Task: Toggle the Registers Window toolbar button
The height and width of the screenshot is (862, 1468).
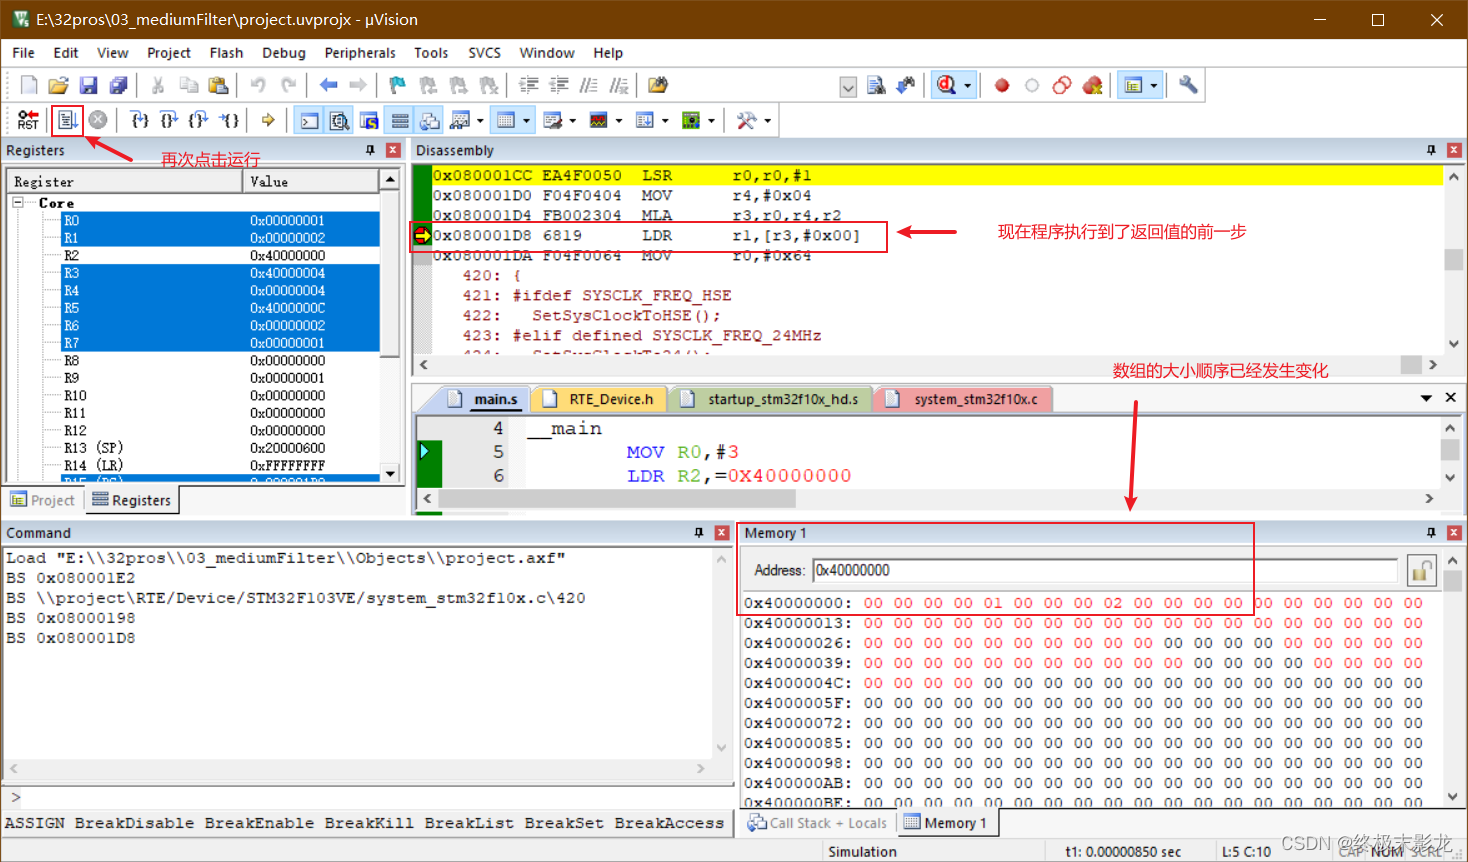Action: [x=399, y=121]
